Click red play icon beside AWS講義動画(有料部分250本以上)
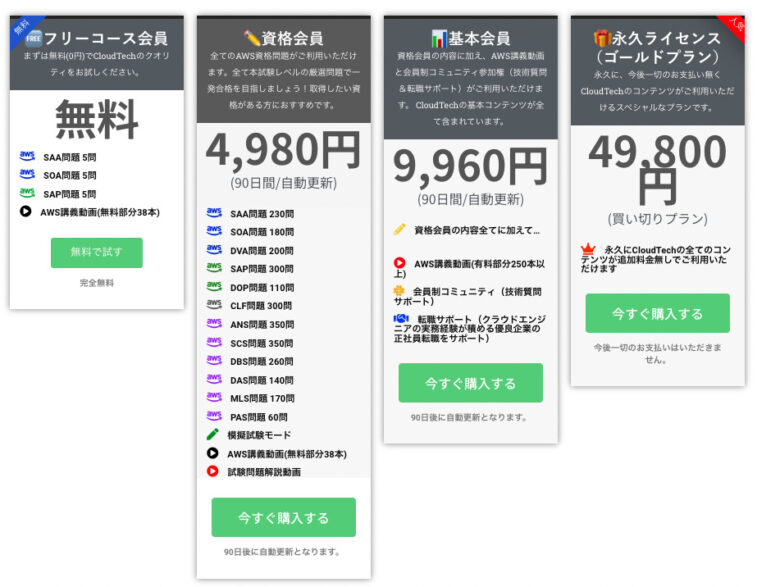The image size is (780, 587). point(399,263)
